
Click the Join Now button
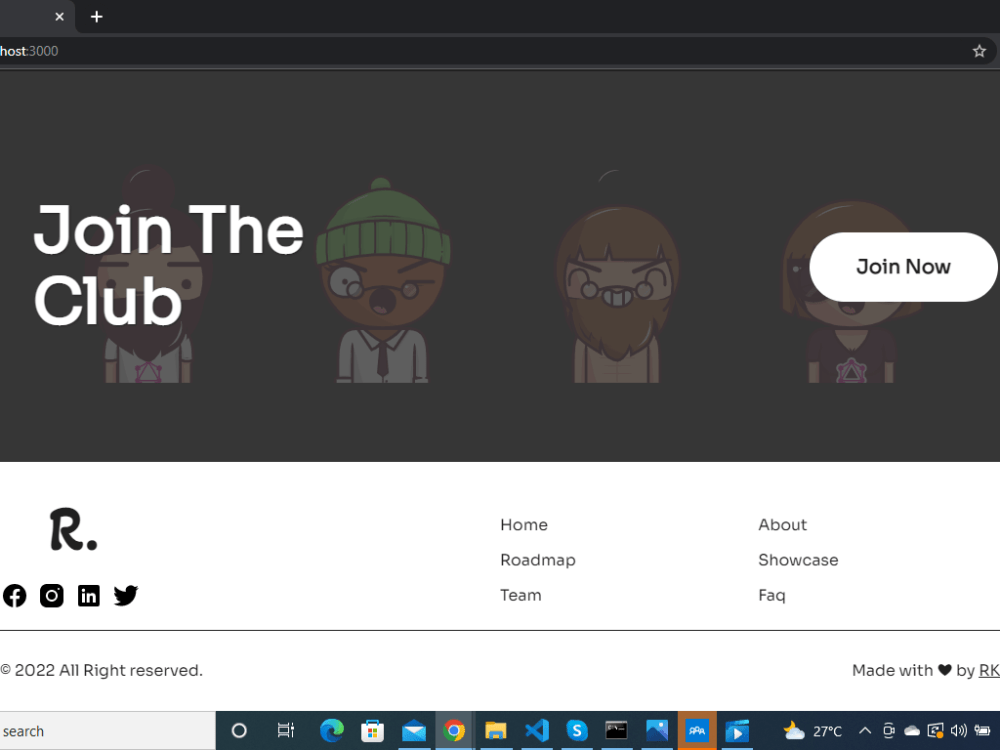[x=903, y=267]
